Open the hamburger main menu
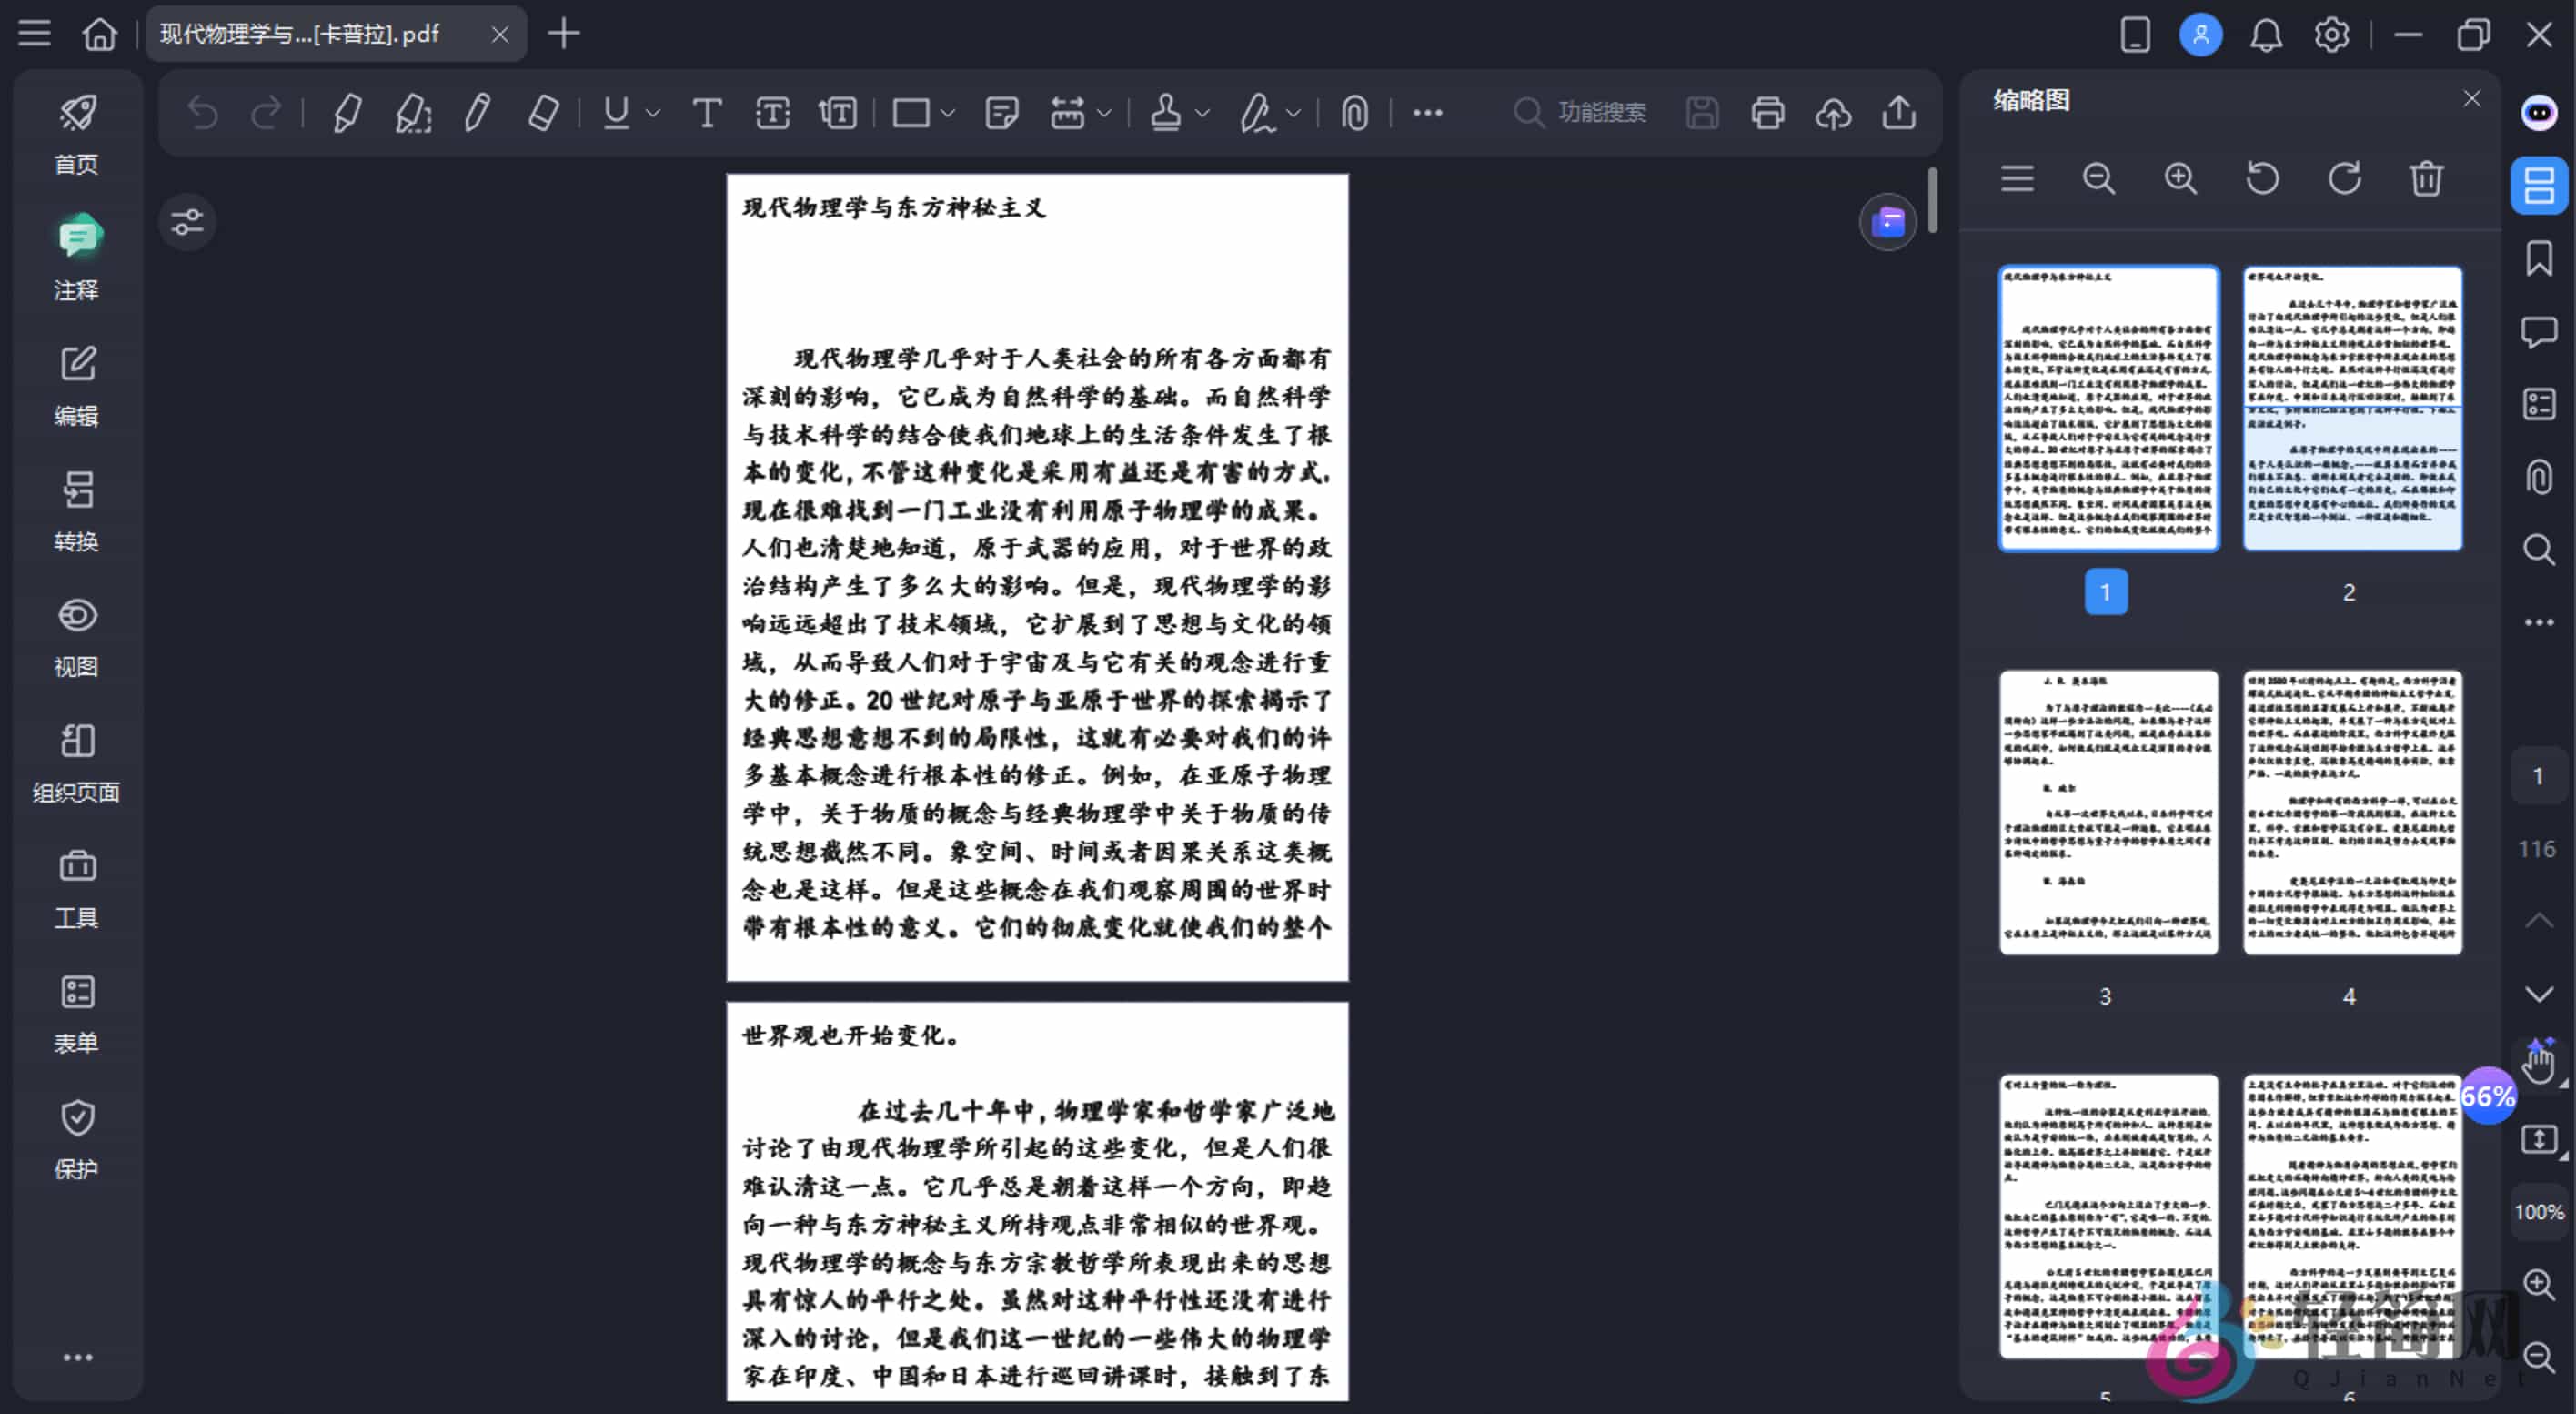Screen dimensions: 2576x1414 [33, 33]
